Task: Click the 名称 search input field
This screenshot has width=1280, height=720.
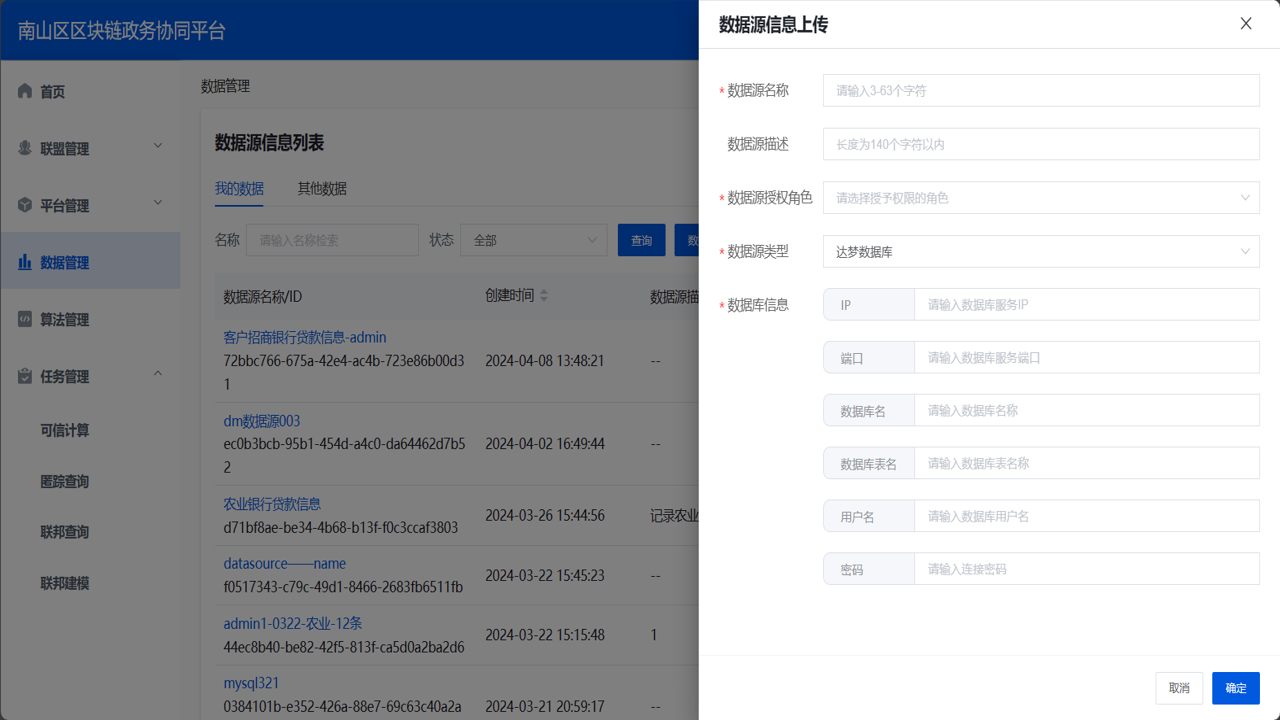Action: [x=333, y=240]
